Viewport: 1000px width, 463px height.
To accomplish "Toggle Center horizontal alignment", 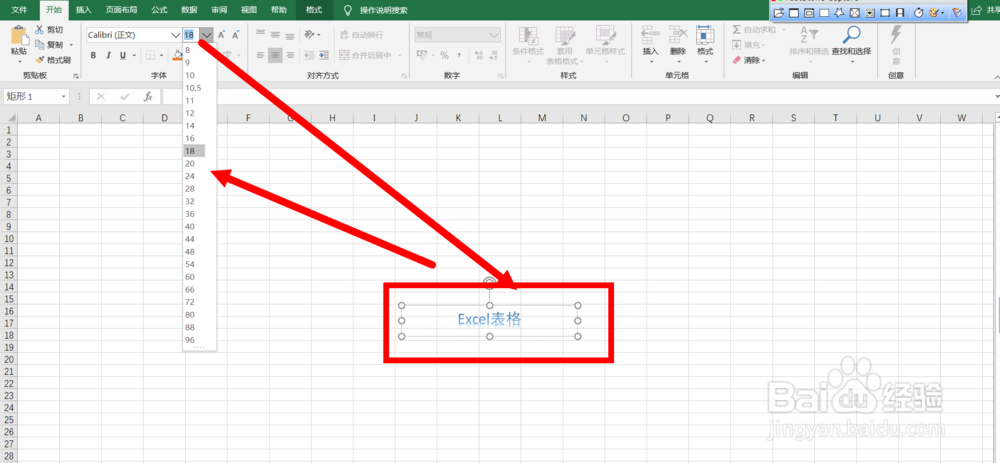I will (x=275, y=55).
